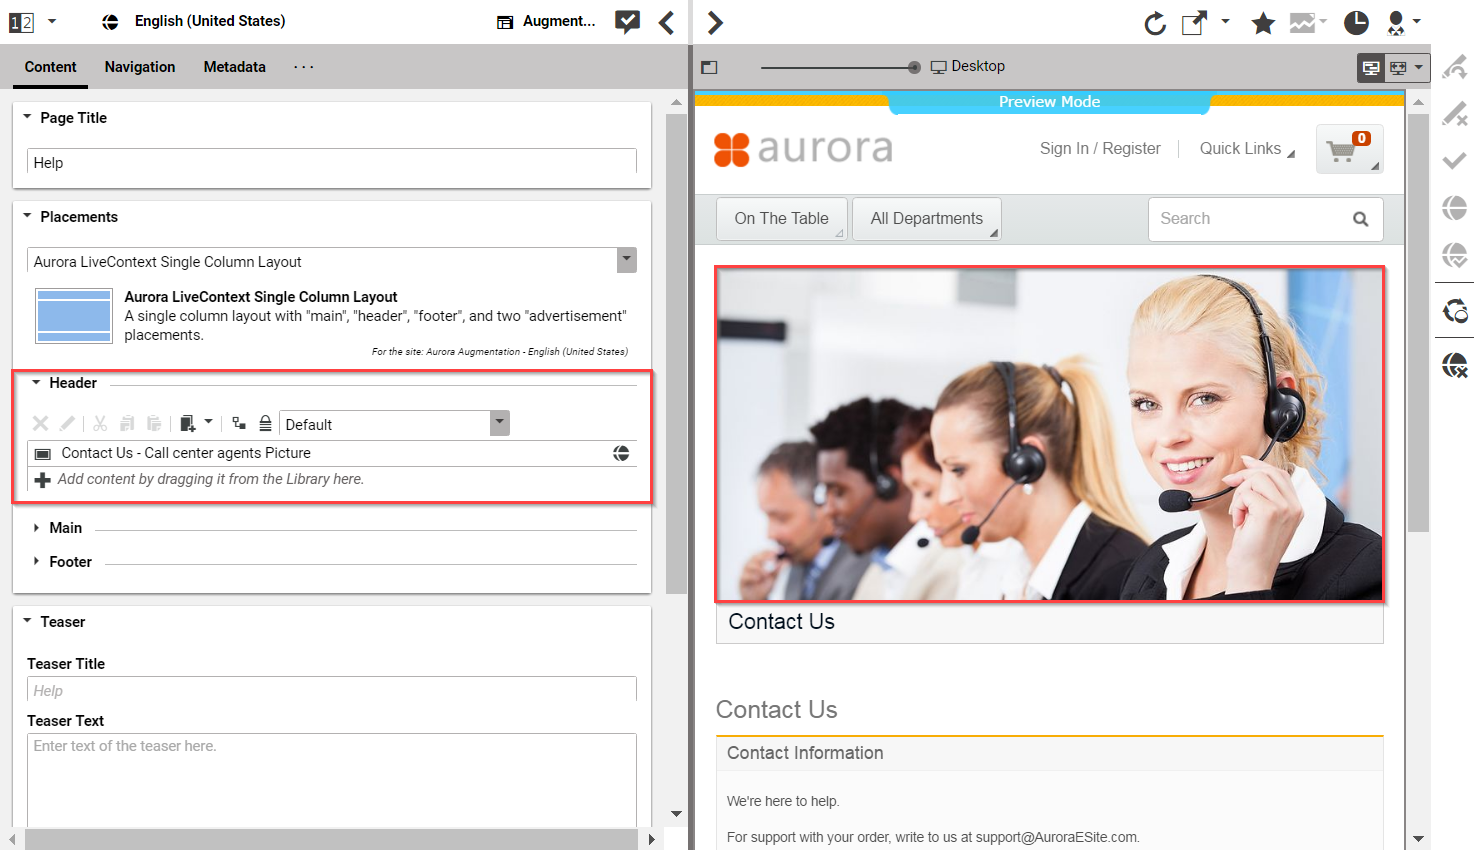Click the On The Table button

781,218
